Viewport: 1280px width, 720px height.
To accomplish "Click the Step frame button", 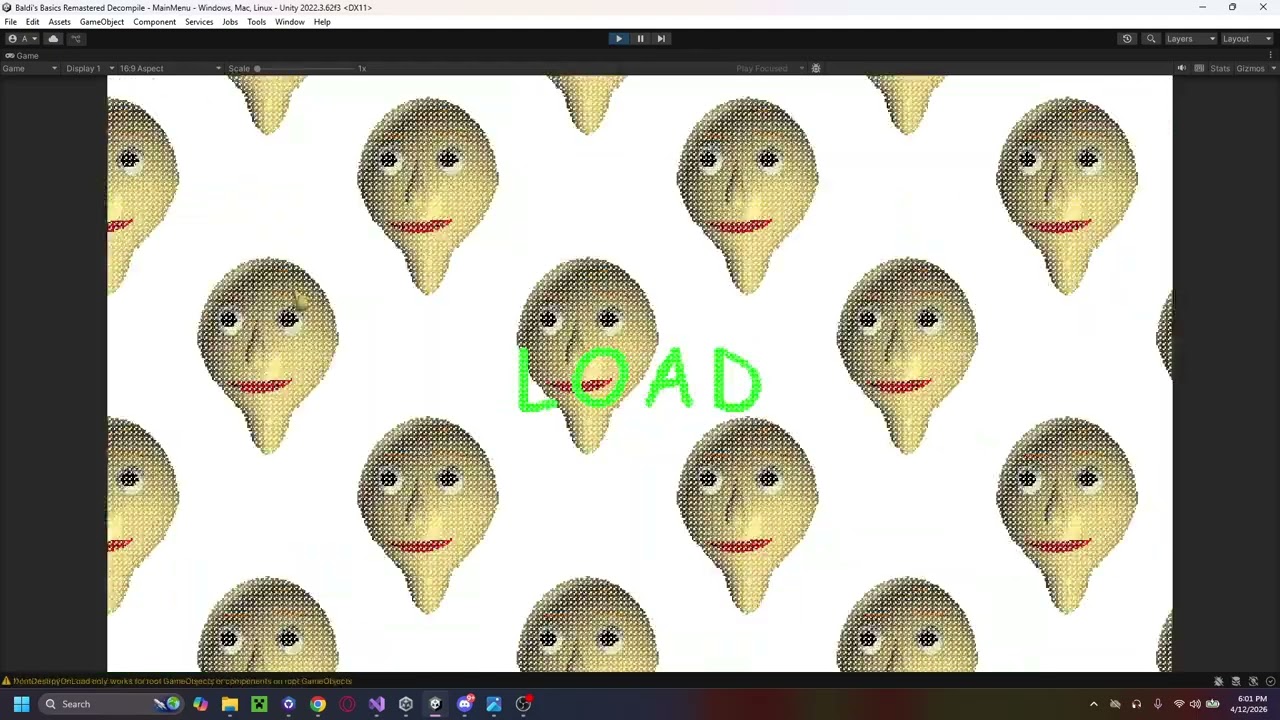I will point(661,39).
